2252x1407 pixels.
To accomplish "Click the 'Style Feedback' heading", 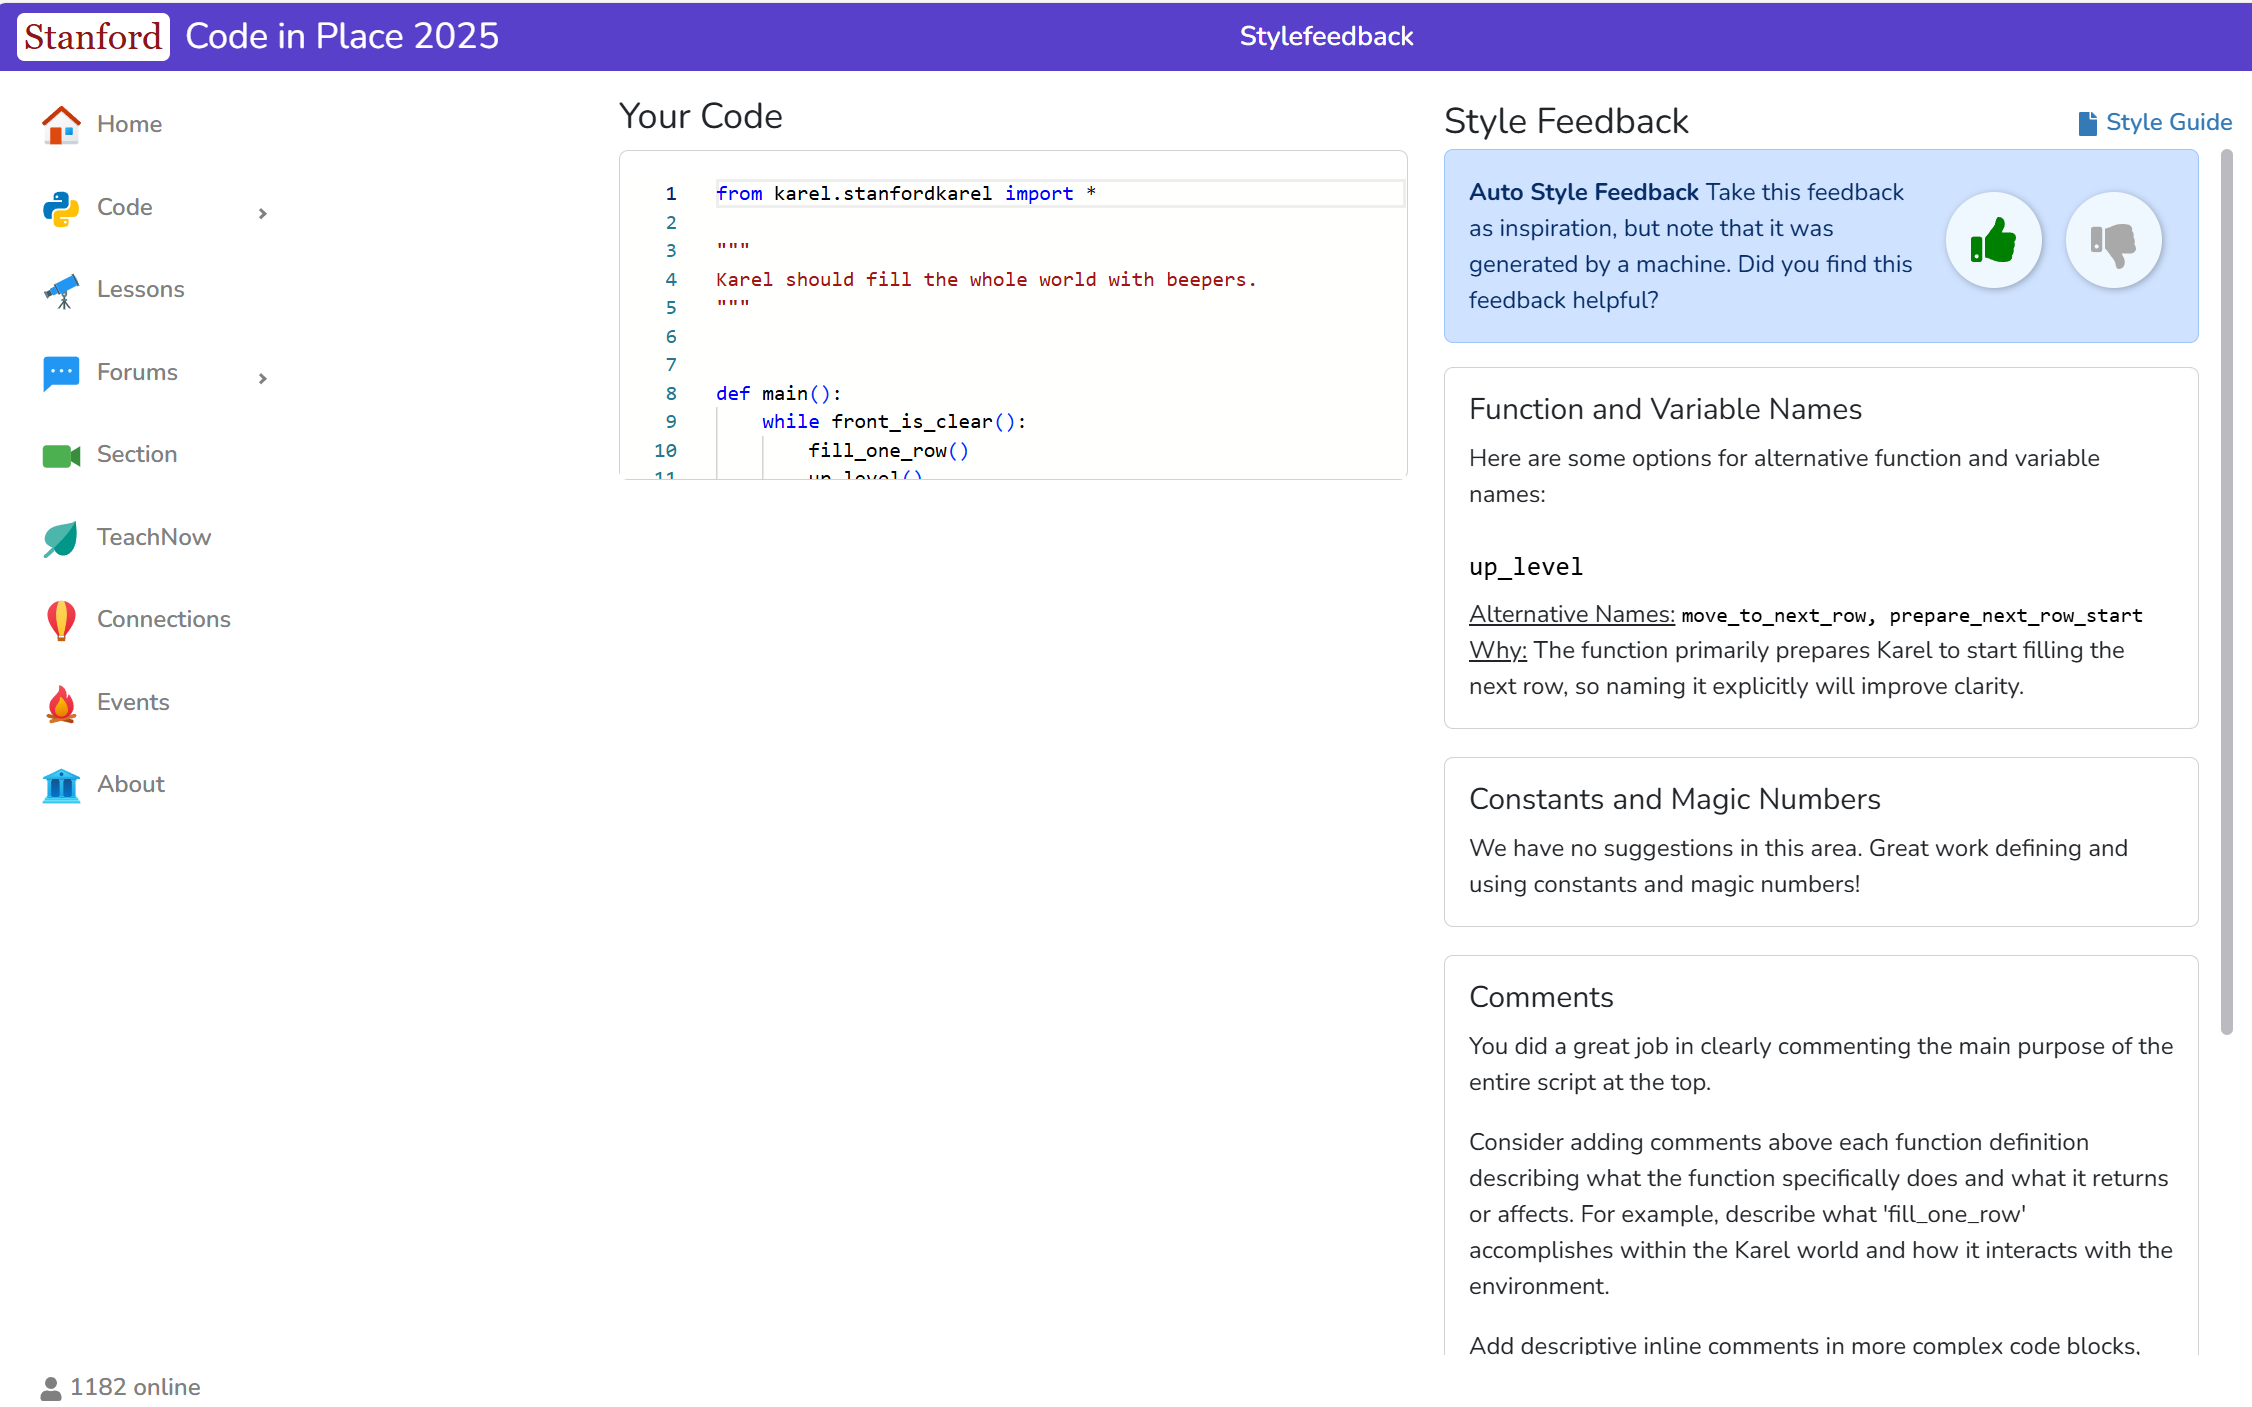I will pyautogui.click(x=1566, y=121).
